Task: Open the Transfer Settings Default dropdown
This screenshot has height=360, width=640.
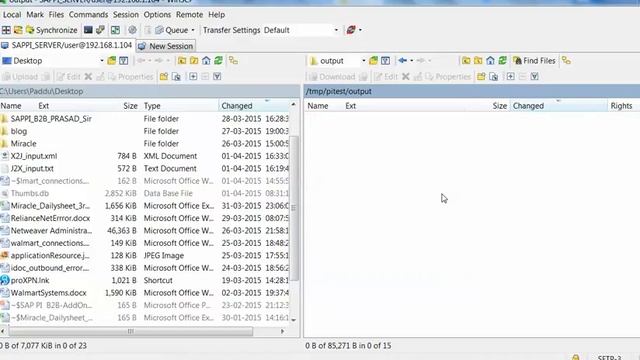Action: point(301,30)
